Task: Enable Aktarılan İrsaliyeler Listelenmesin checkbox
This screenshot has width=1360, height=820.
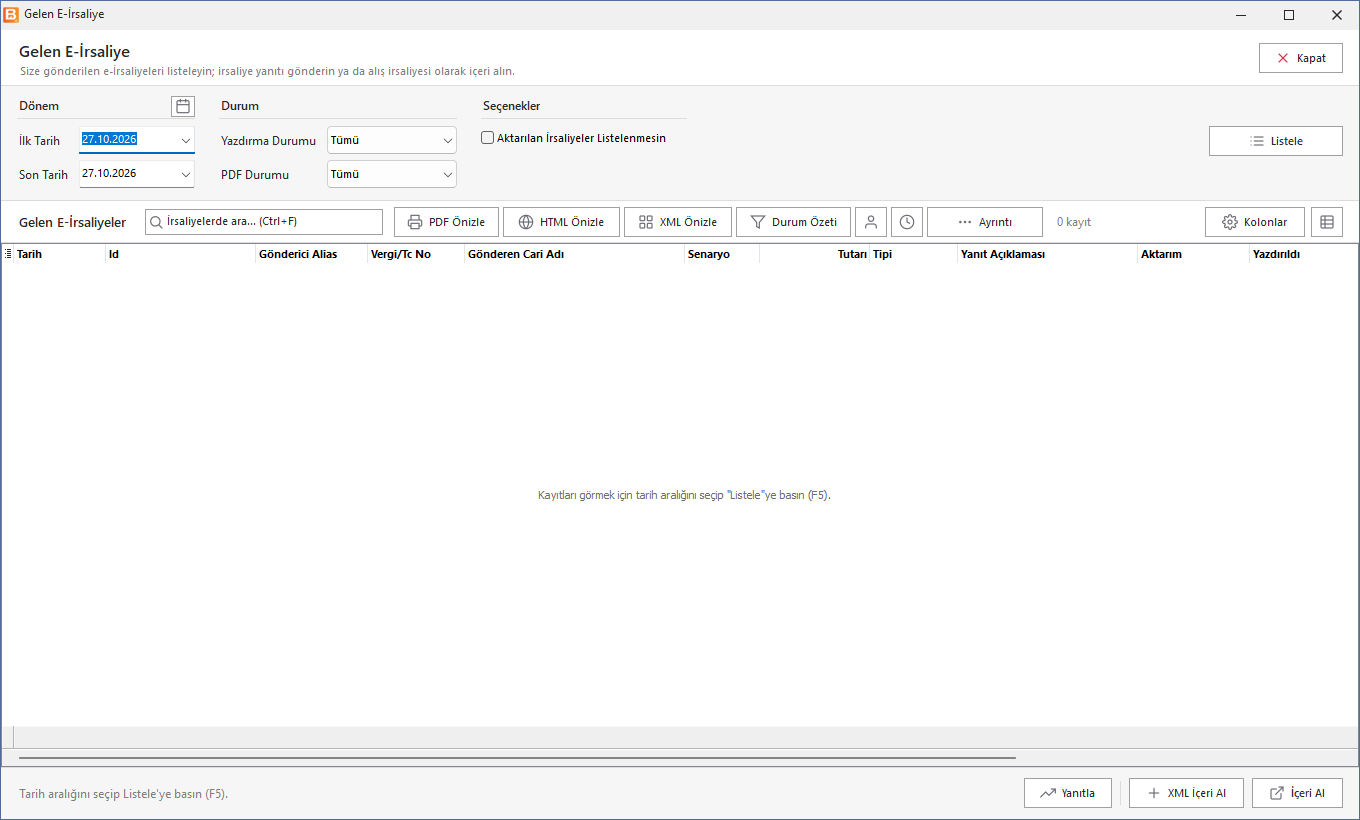Action: click(488, 138)
